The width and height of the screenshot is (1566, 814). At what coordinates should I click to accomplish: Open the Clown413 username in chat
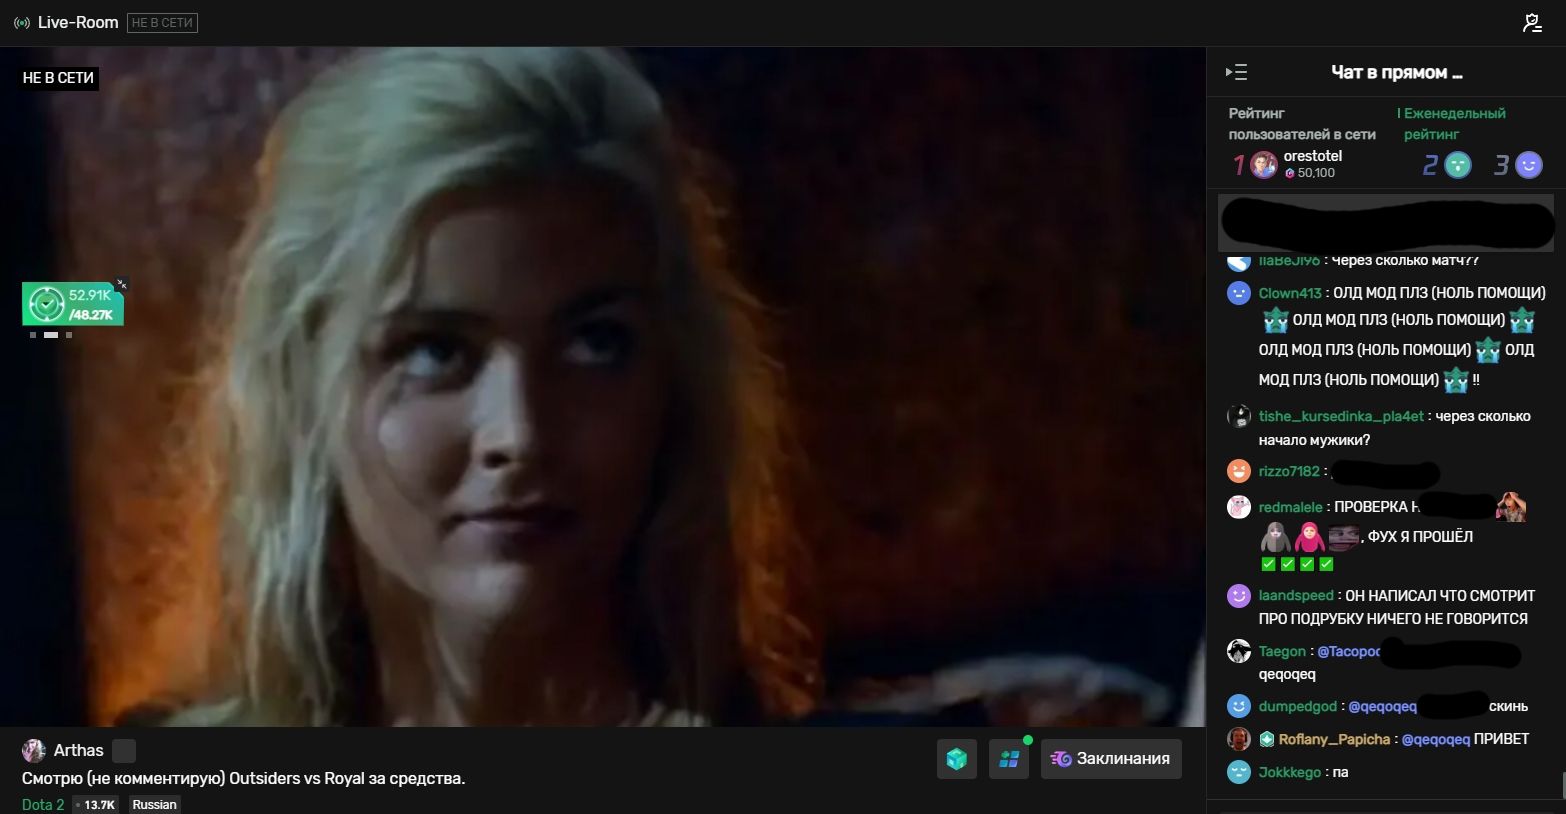[1290, 293]
